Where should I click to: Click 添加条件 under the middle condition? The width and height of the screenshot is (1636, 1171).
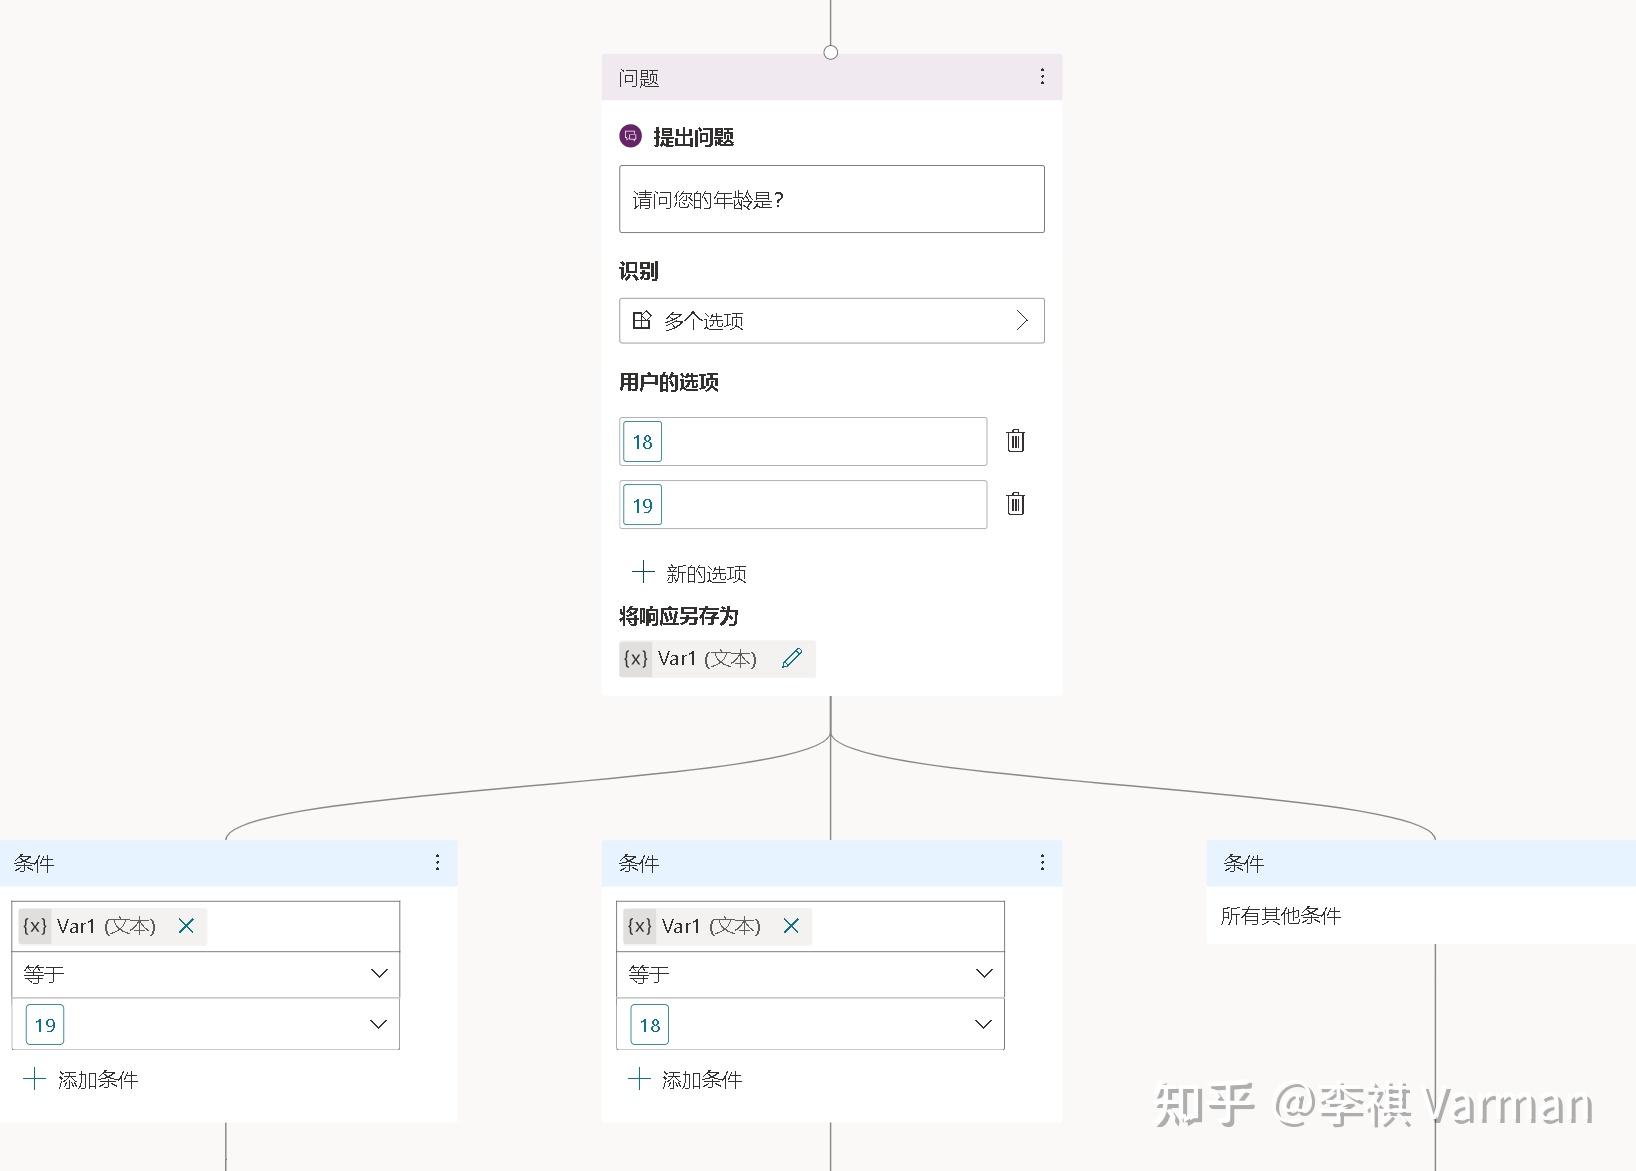pyautogui.click(x=684, y=1079)
